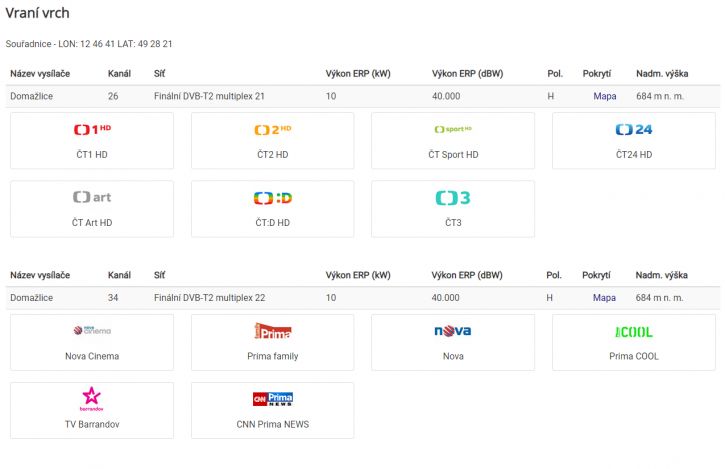The width and height of the screenshot is (725, 469).
Task: Open Mapa link for multiplex 22
Action: 604,298
